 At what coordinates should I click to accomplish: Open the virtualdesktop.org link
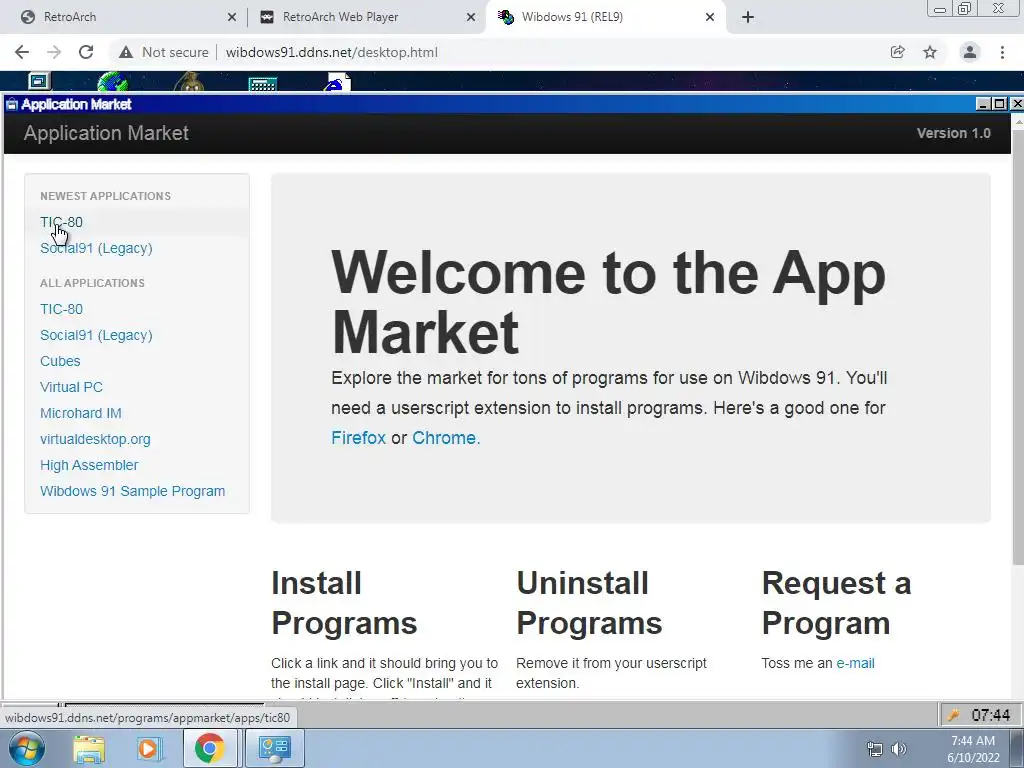[x=95, y=440]
